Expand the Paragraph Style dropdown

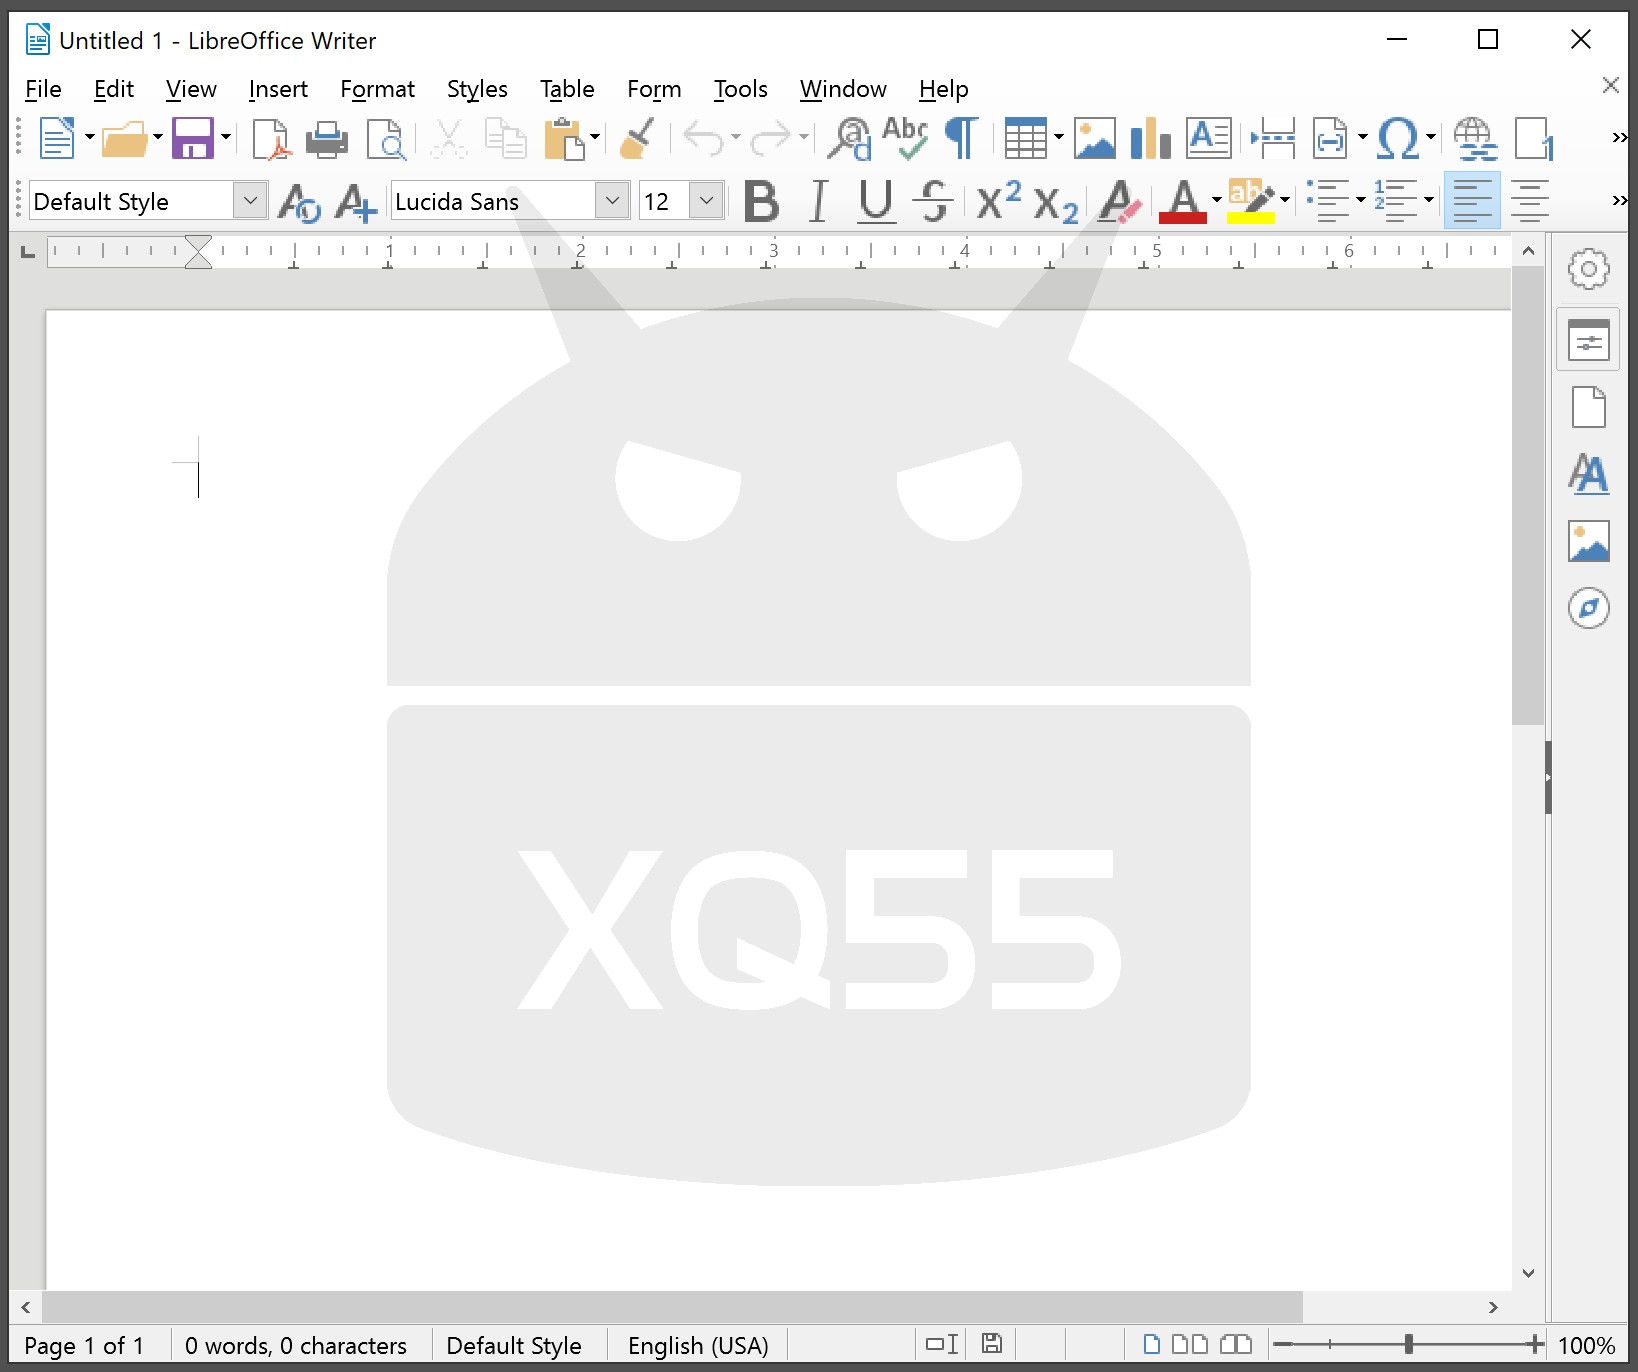point(250,202)
